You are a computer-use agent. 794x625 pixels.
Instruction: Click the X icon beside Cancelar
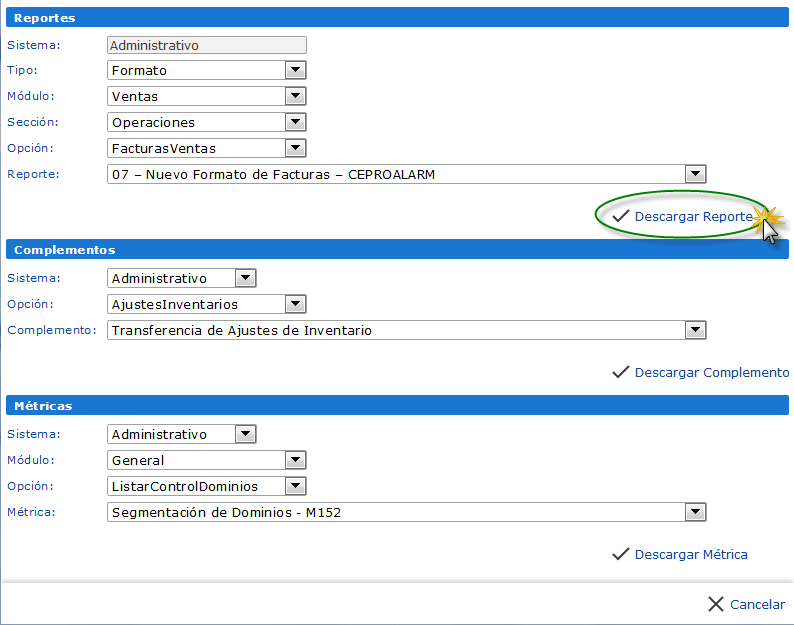click(x=715, y=604)
